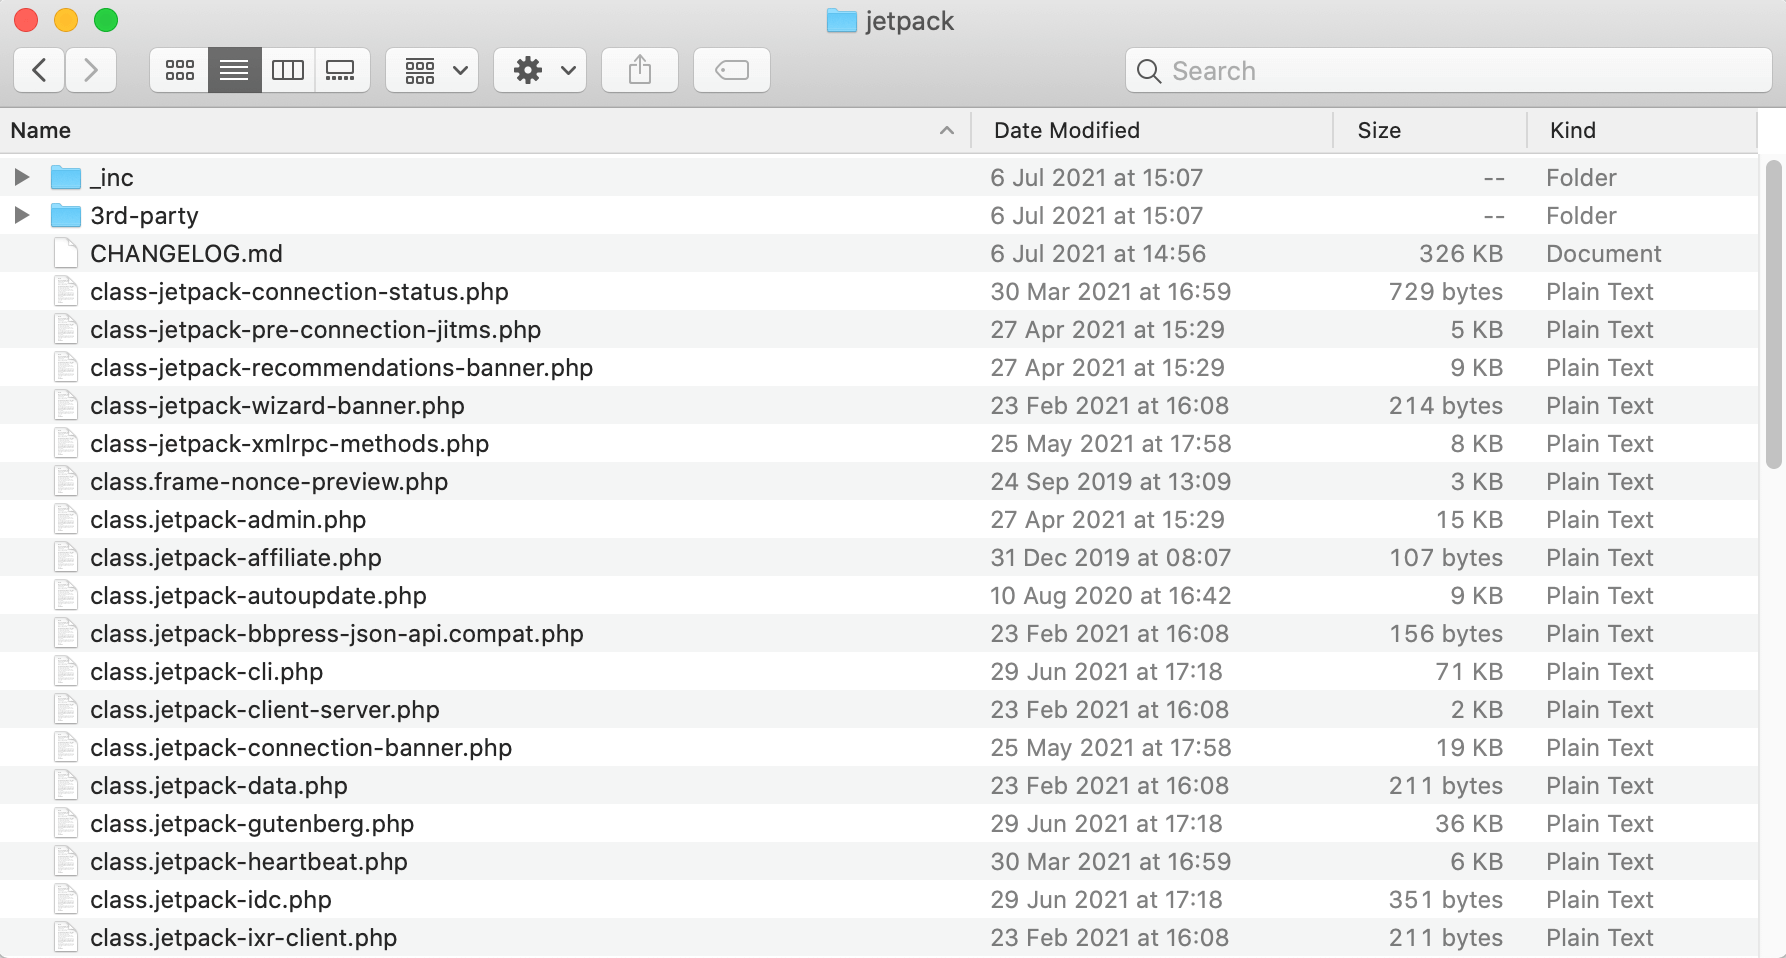Click the vertical scrollbar thumb
Screen dimensions: 1786x958
coord(1773,314)
